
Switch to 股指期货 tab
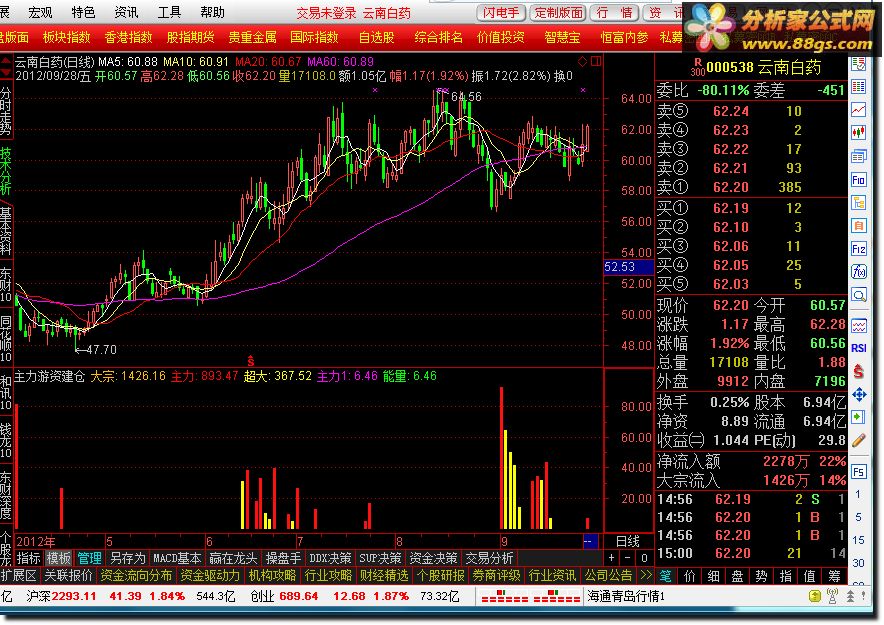pos(191,38)
